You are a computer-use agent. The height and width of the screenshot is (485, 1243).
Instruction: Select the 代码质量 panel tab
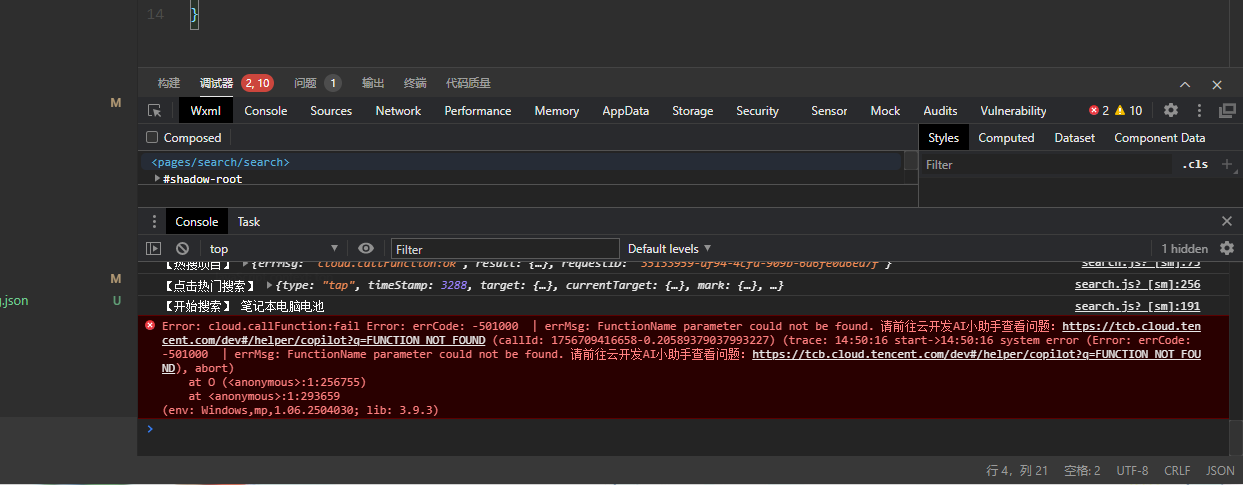[x=468, y=83]
